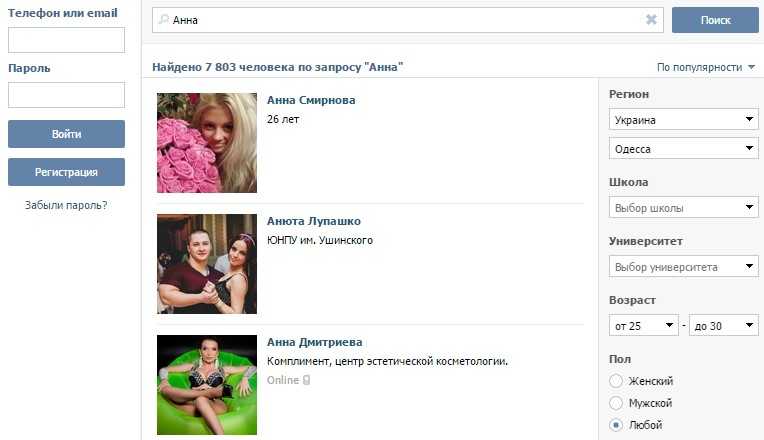This screenshot has width=764, height=440.
Task: Open the Выбор университета dropdown
Action: click(x=684, y=267)
